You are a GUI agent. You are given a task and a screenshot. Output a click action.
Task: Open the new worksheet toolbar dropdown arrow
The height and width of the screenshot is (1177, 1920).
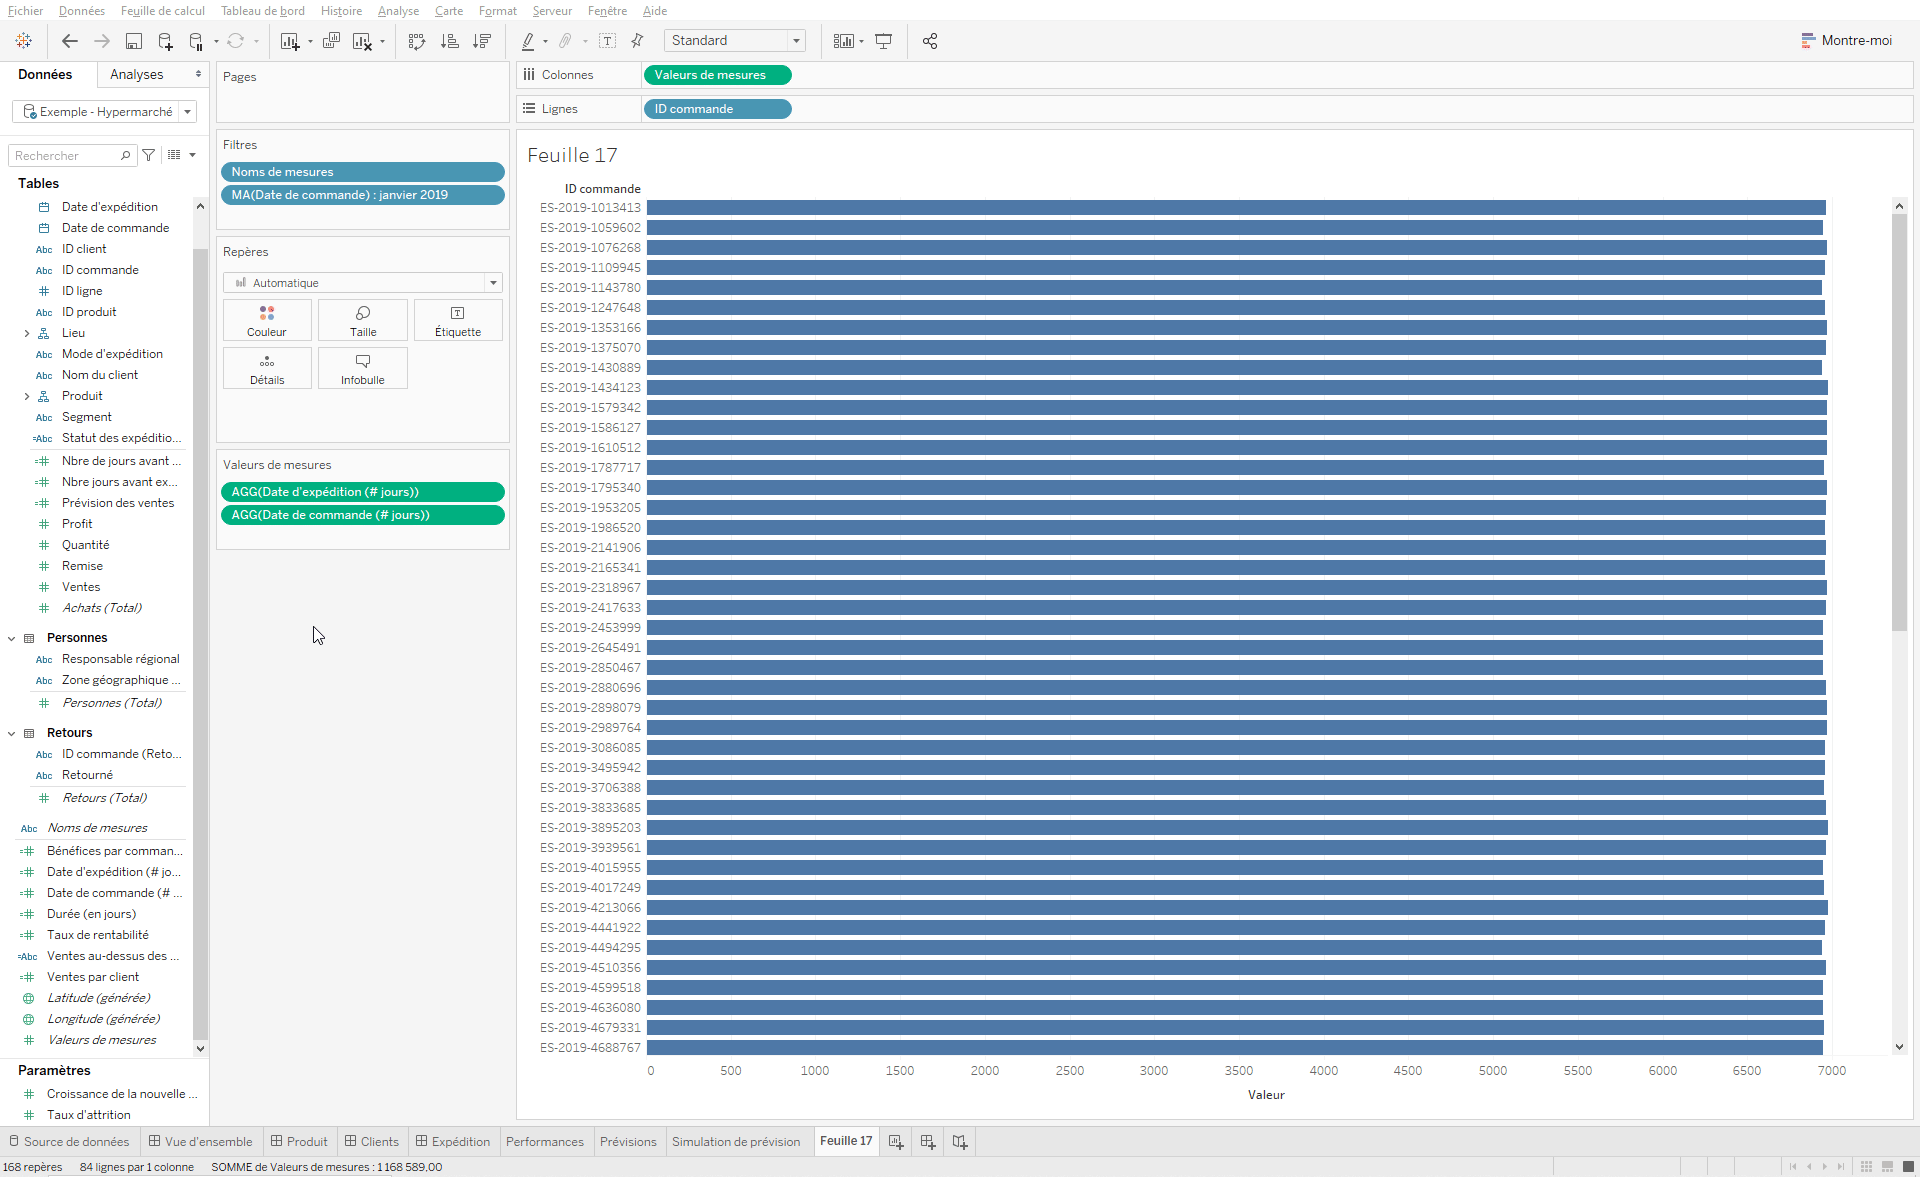(x=310, y=42)
